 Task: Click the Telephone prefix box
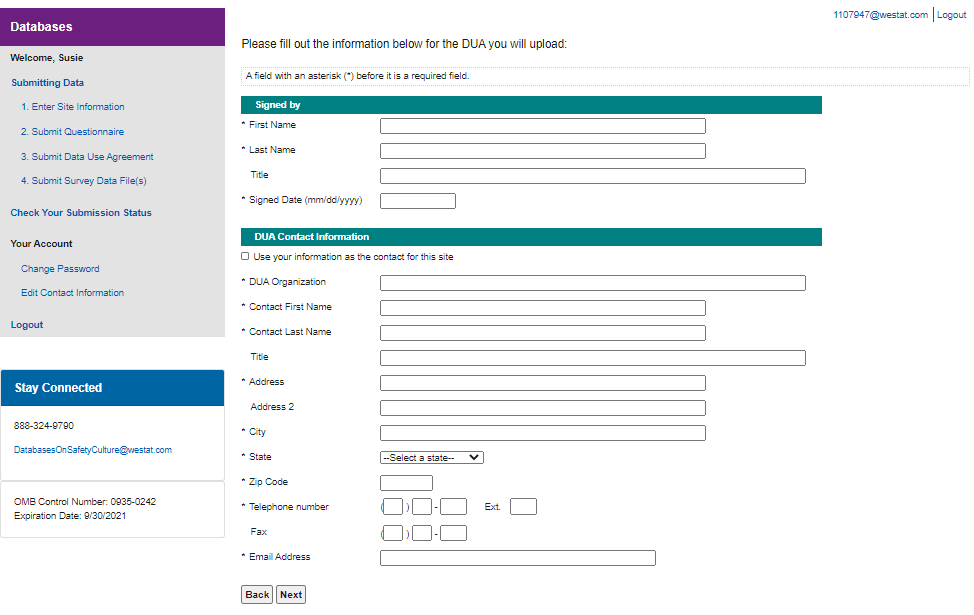(x=422, y=507)
